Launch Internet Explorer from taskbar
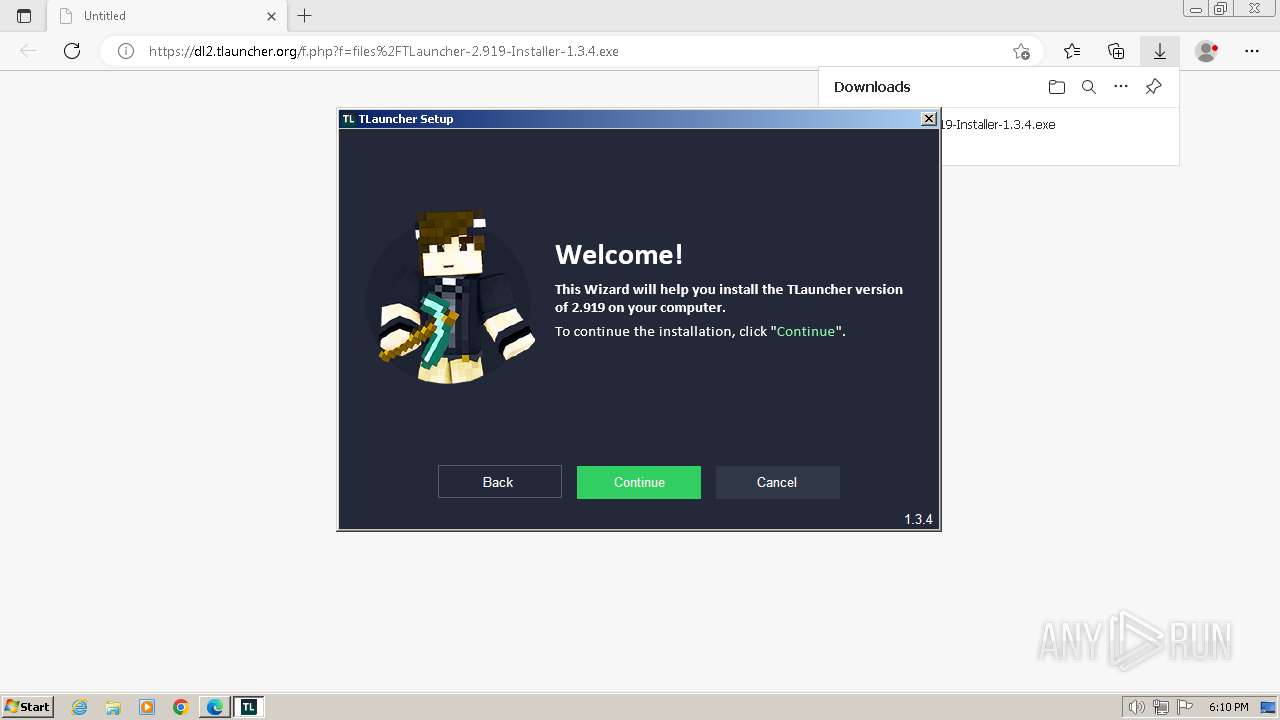The height and width of the screenshot is (720, 1280). [79, 707]
